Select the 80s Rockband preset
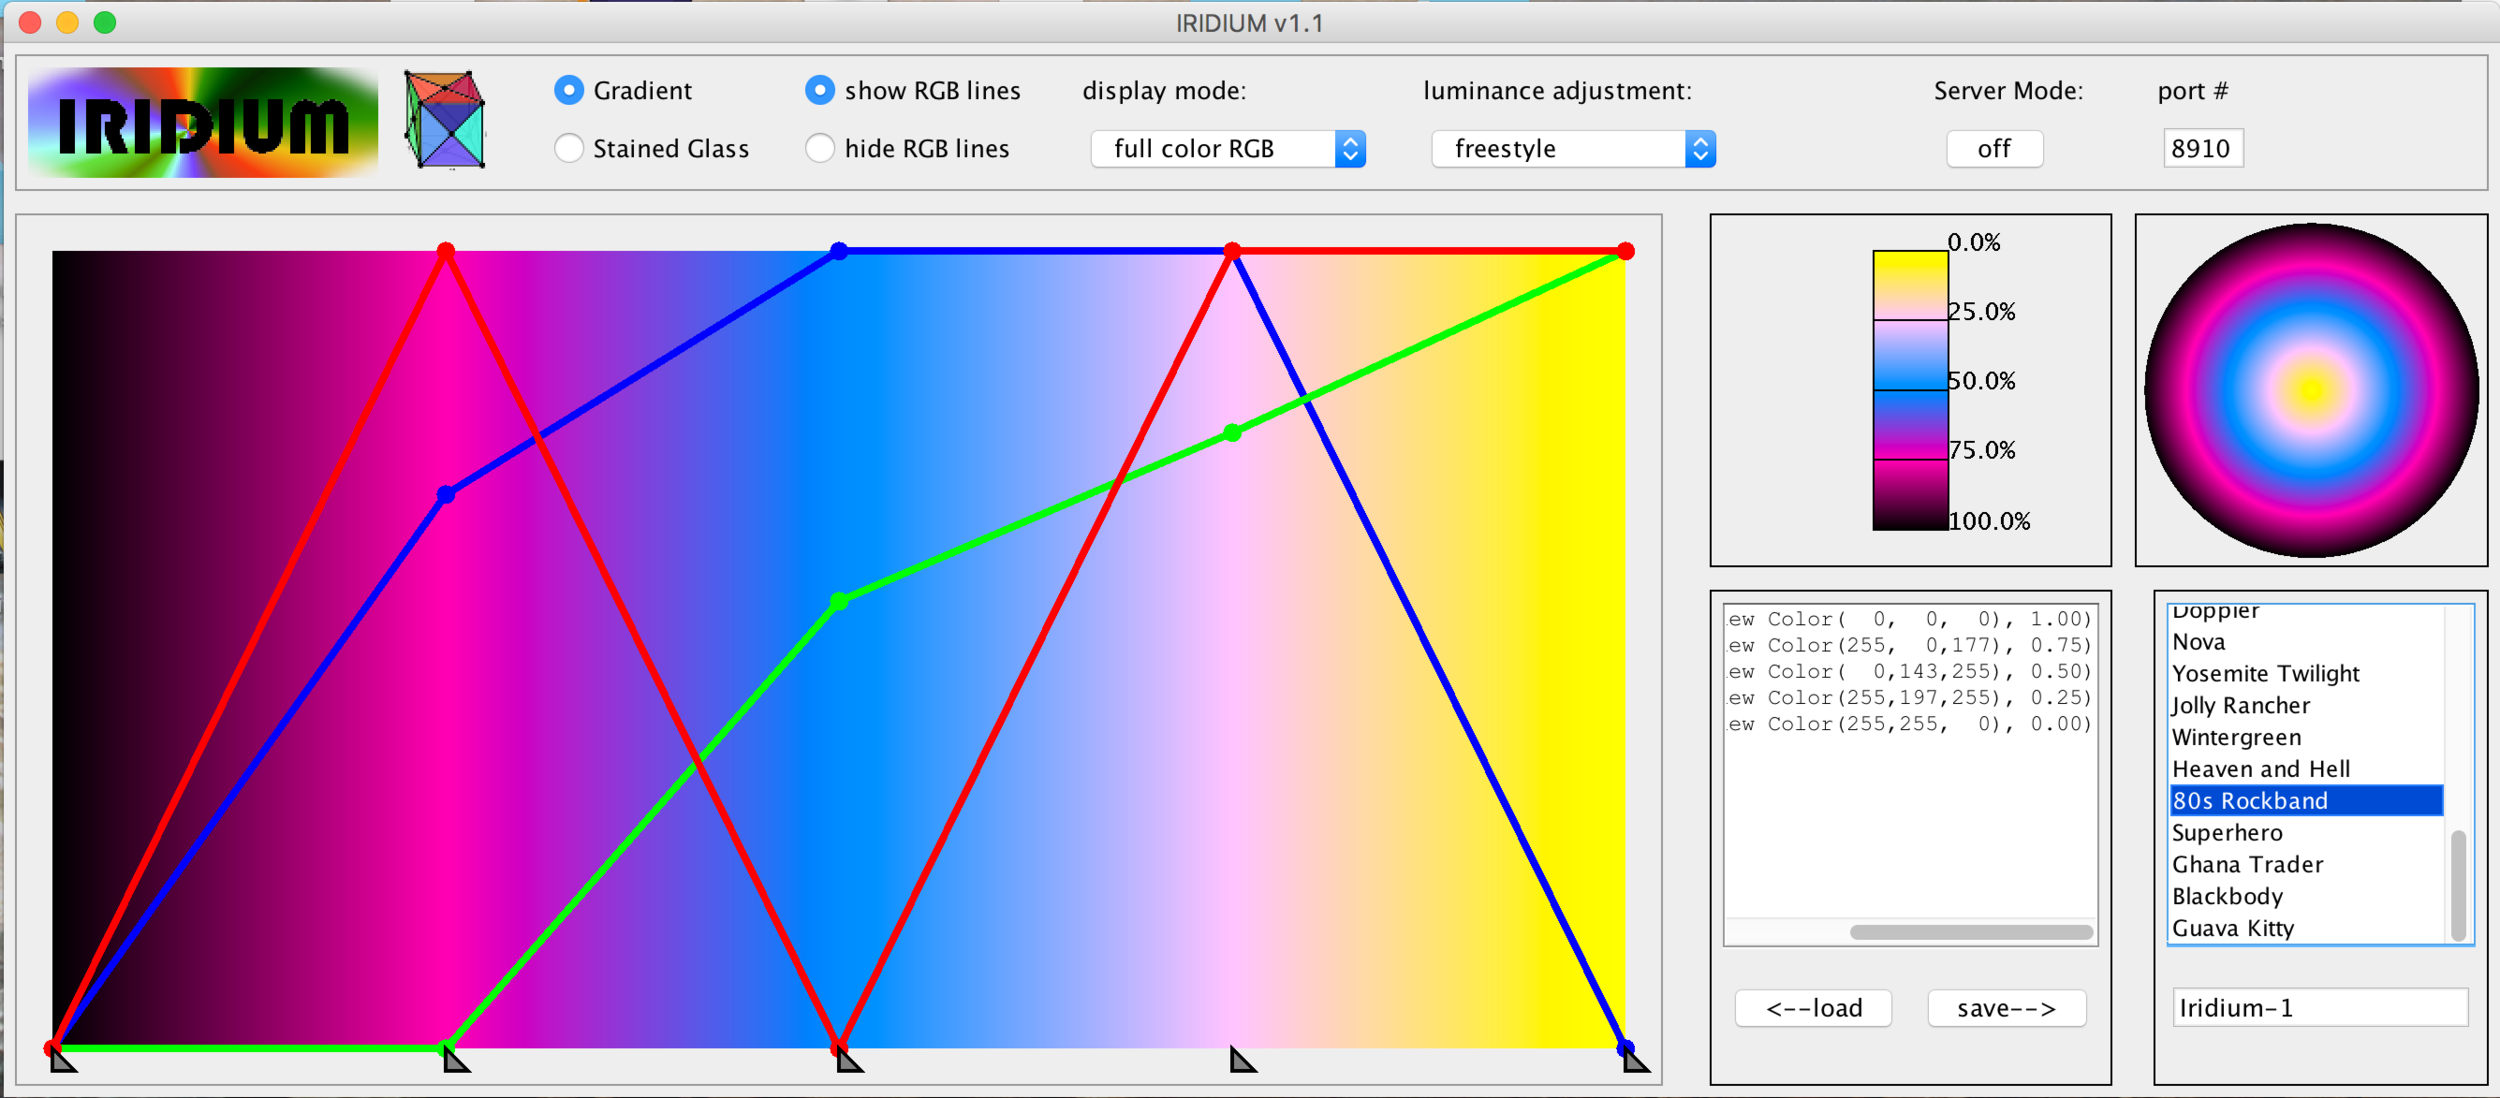 pos(2306,801)
